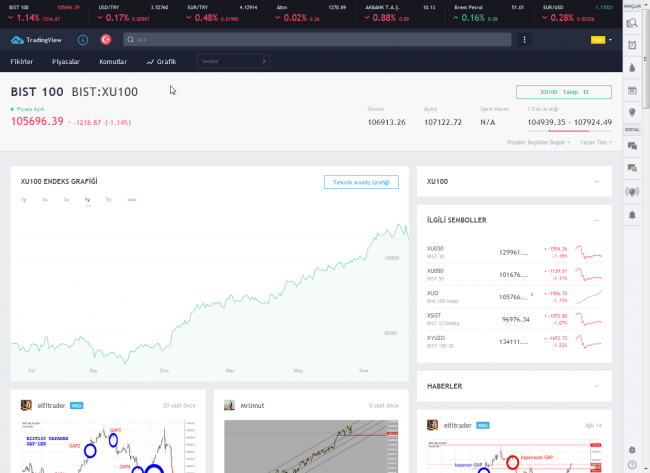Expand the XU100 panel chevron
Image resolution: width=650 pixels, height=473 pixels.
[597, 182]
